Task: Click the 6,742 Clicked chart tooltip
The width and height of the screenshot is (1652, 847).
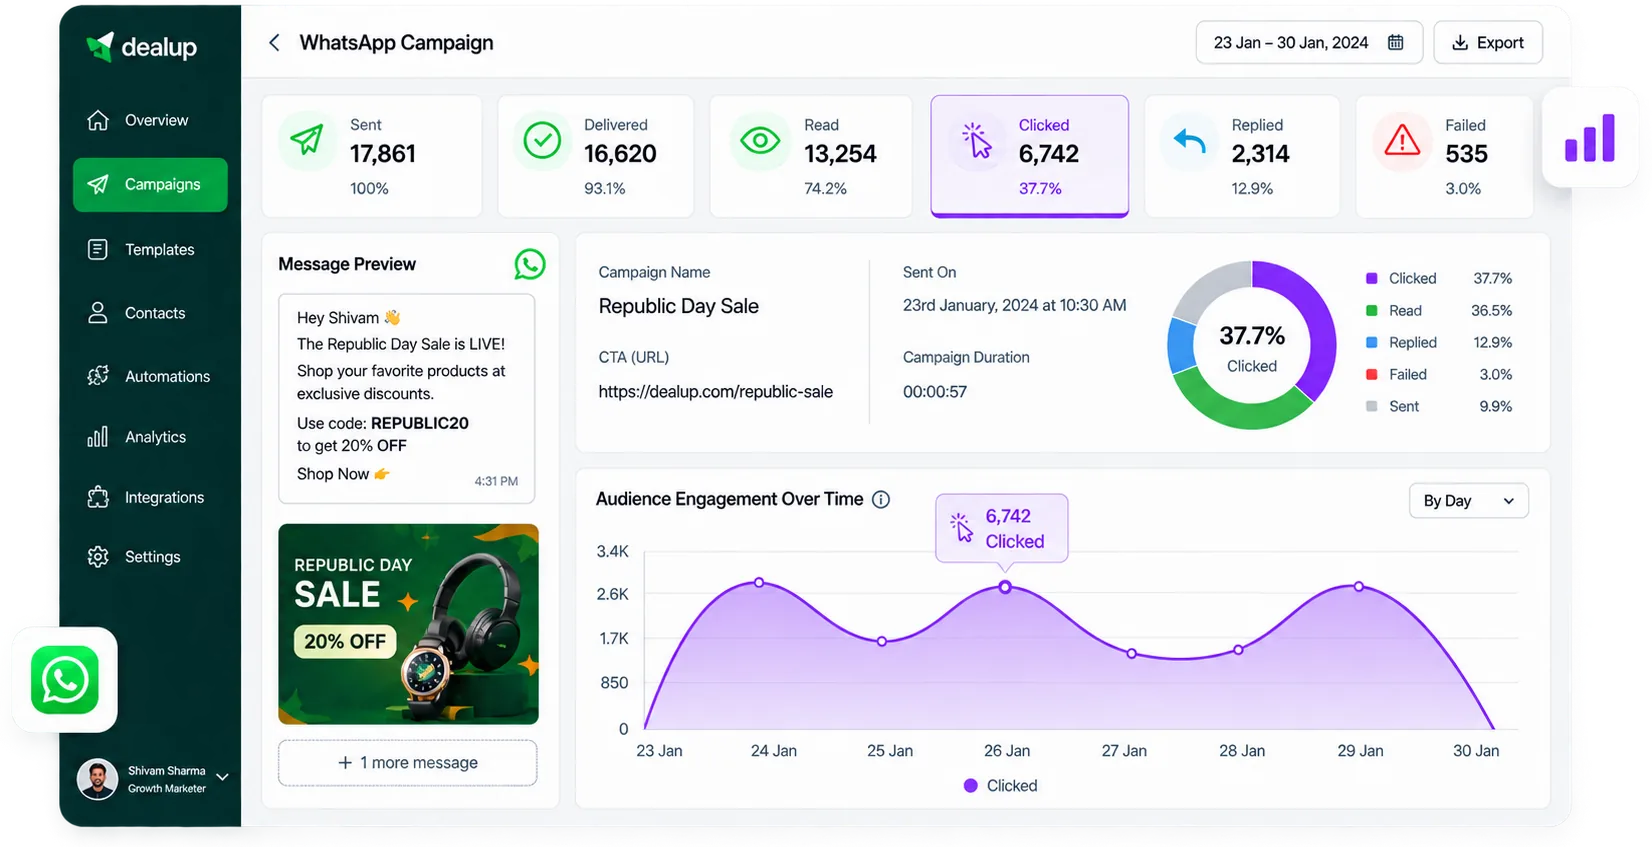Action: coord(1001,528)
